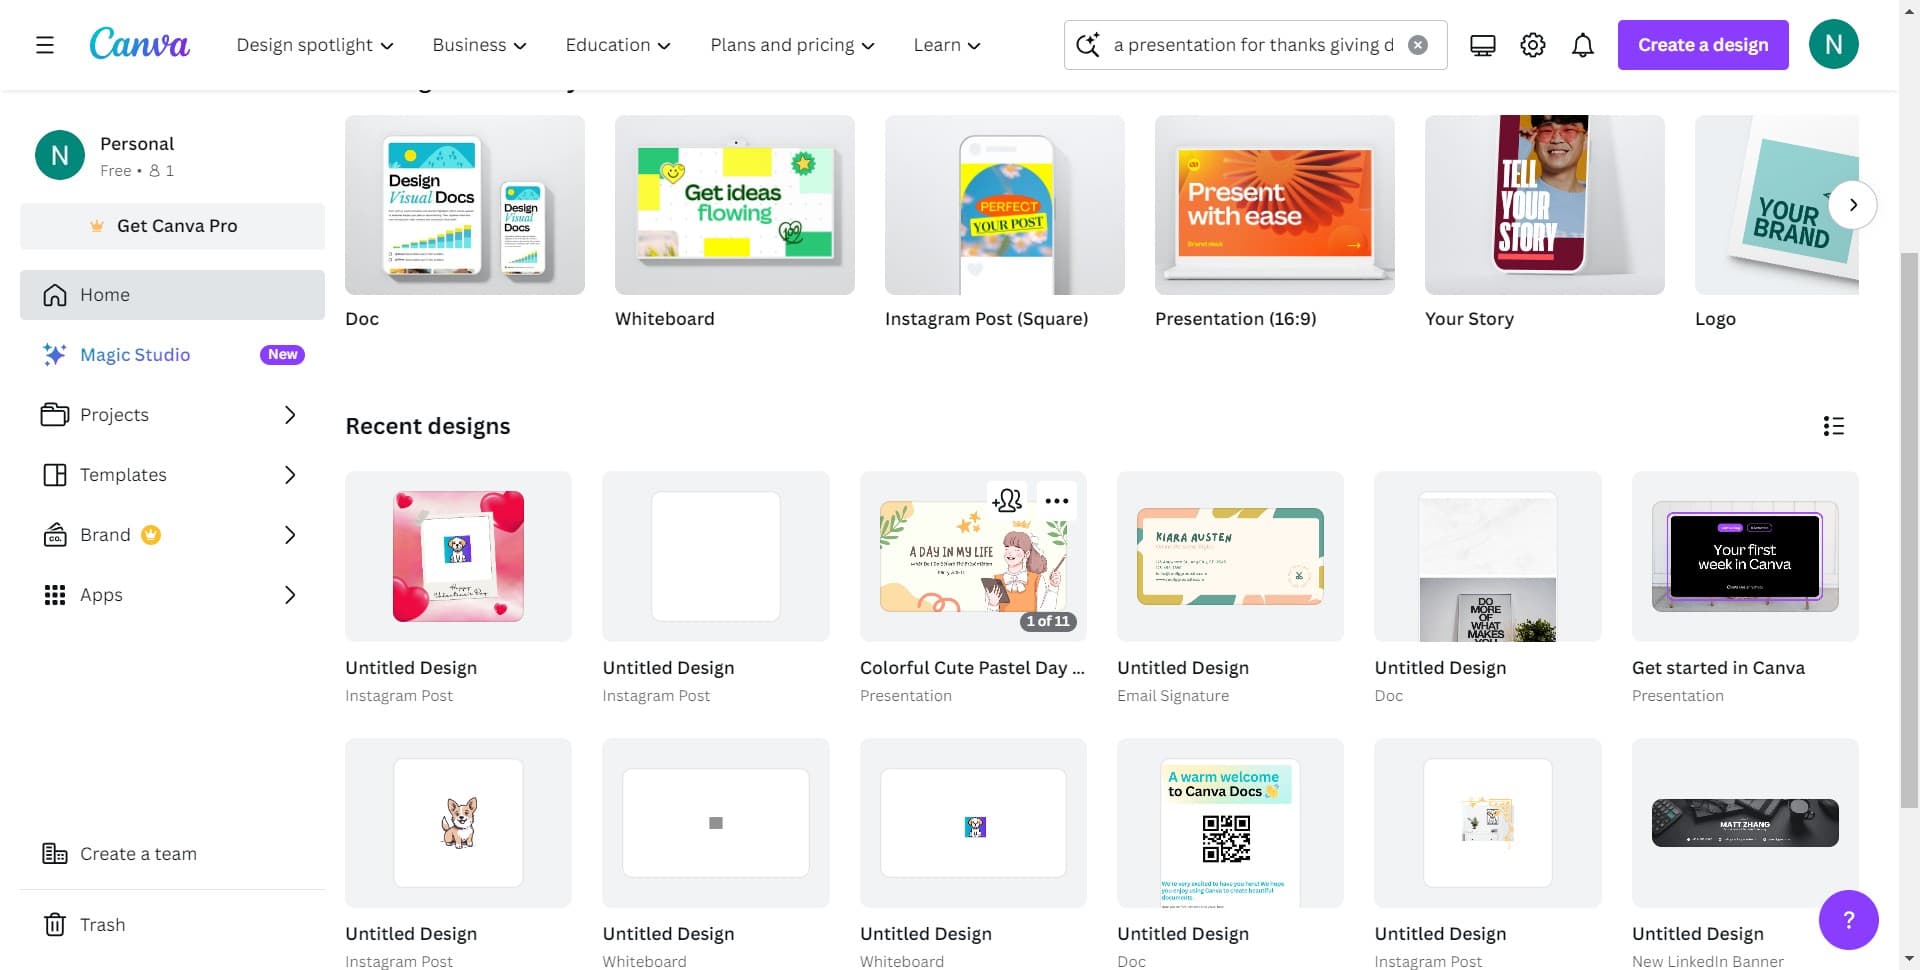
Task: Expand the Design spotlight dropdown
Action: coord(314,45)
